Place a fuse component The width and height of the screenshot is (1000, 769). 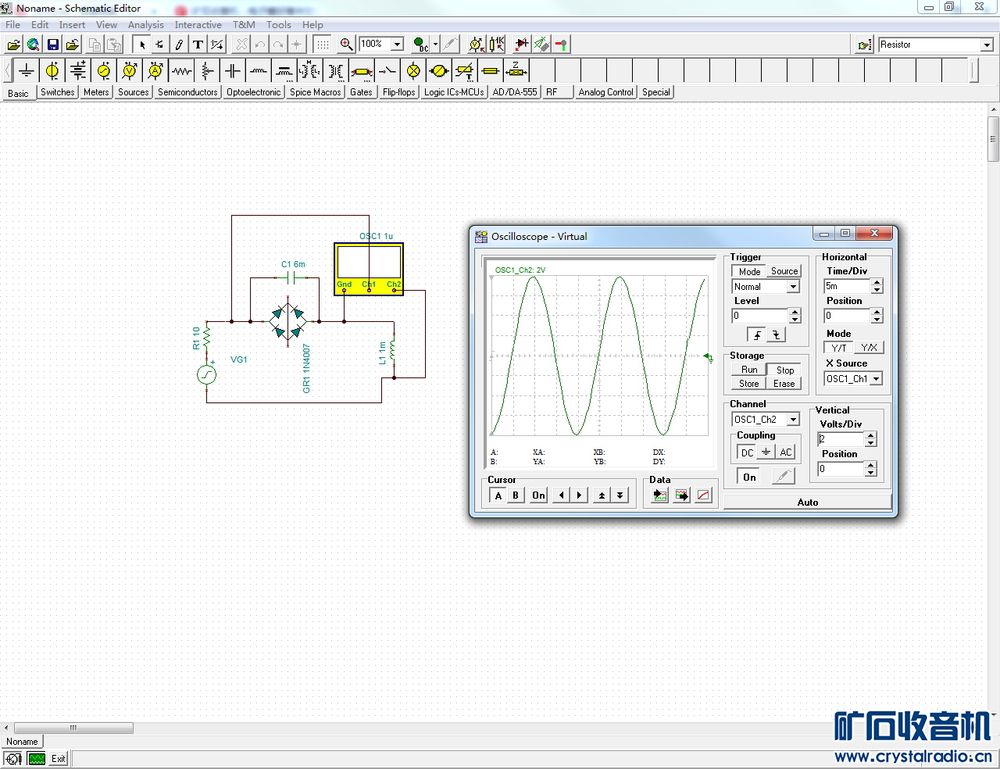(490, 71)
